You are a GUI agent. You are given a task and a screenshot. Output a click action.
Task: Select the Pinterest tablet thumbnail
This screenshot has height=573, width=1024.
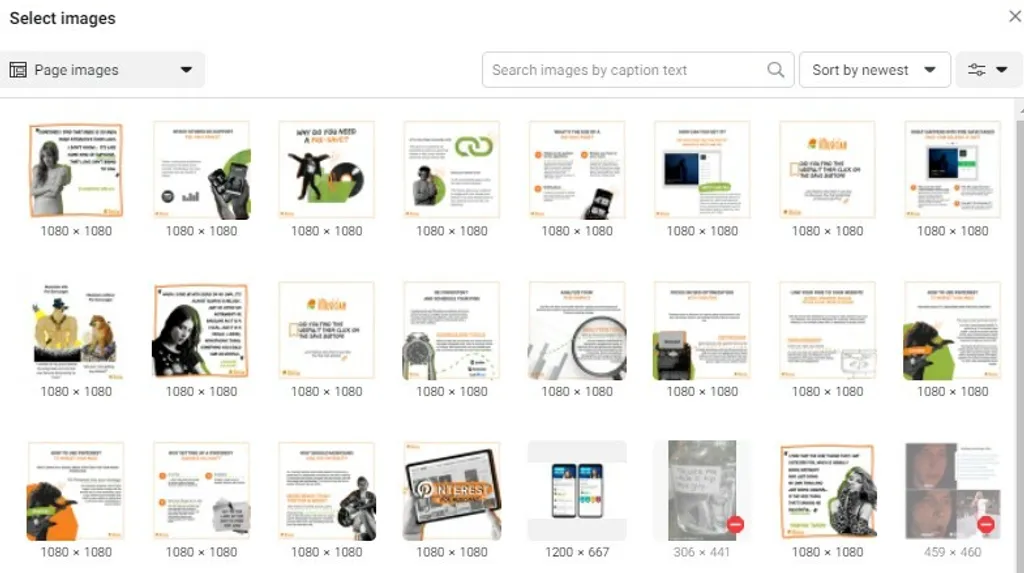click(x=452, y=491)
